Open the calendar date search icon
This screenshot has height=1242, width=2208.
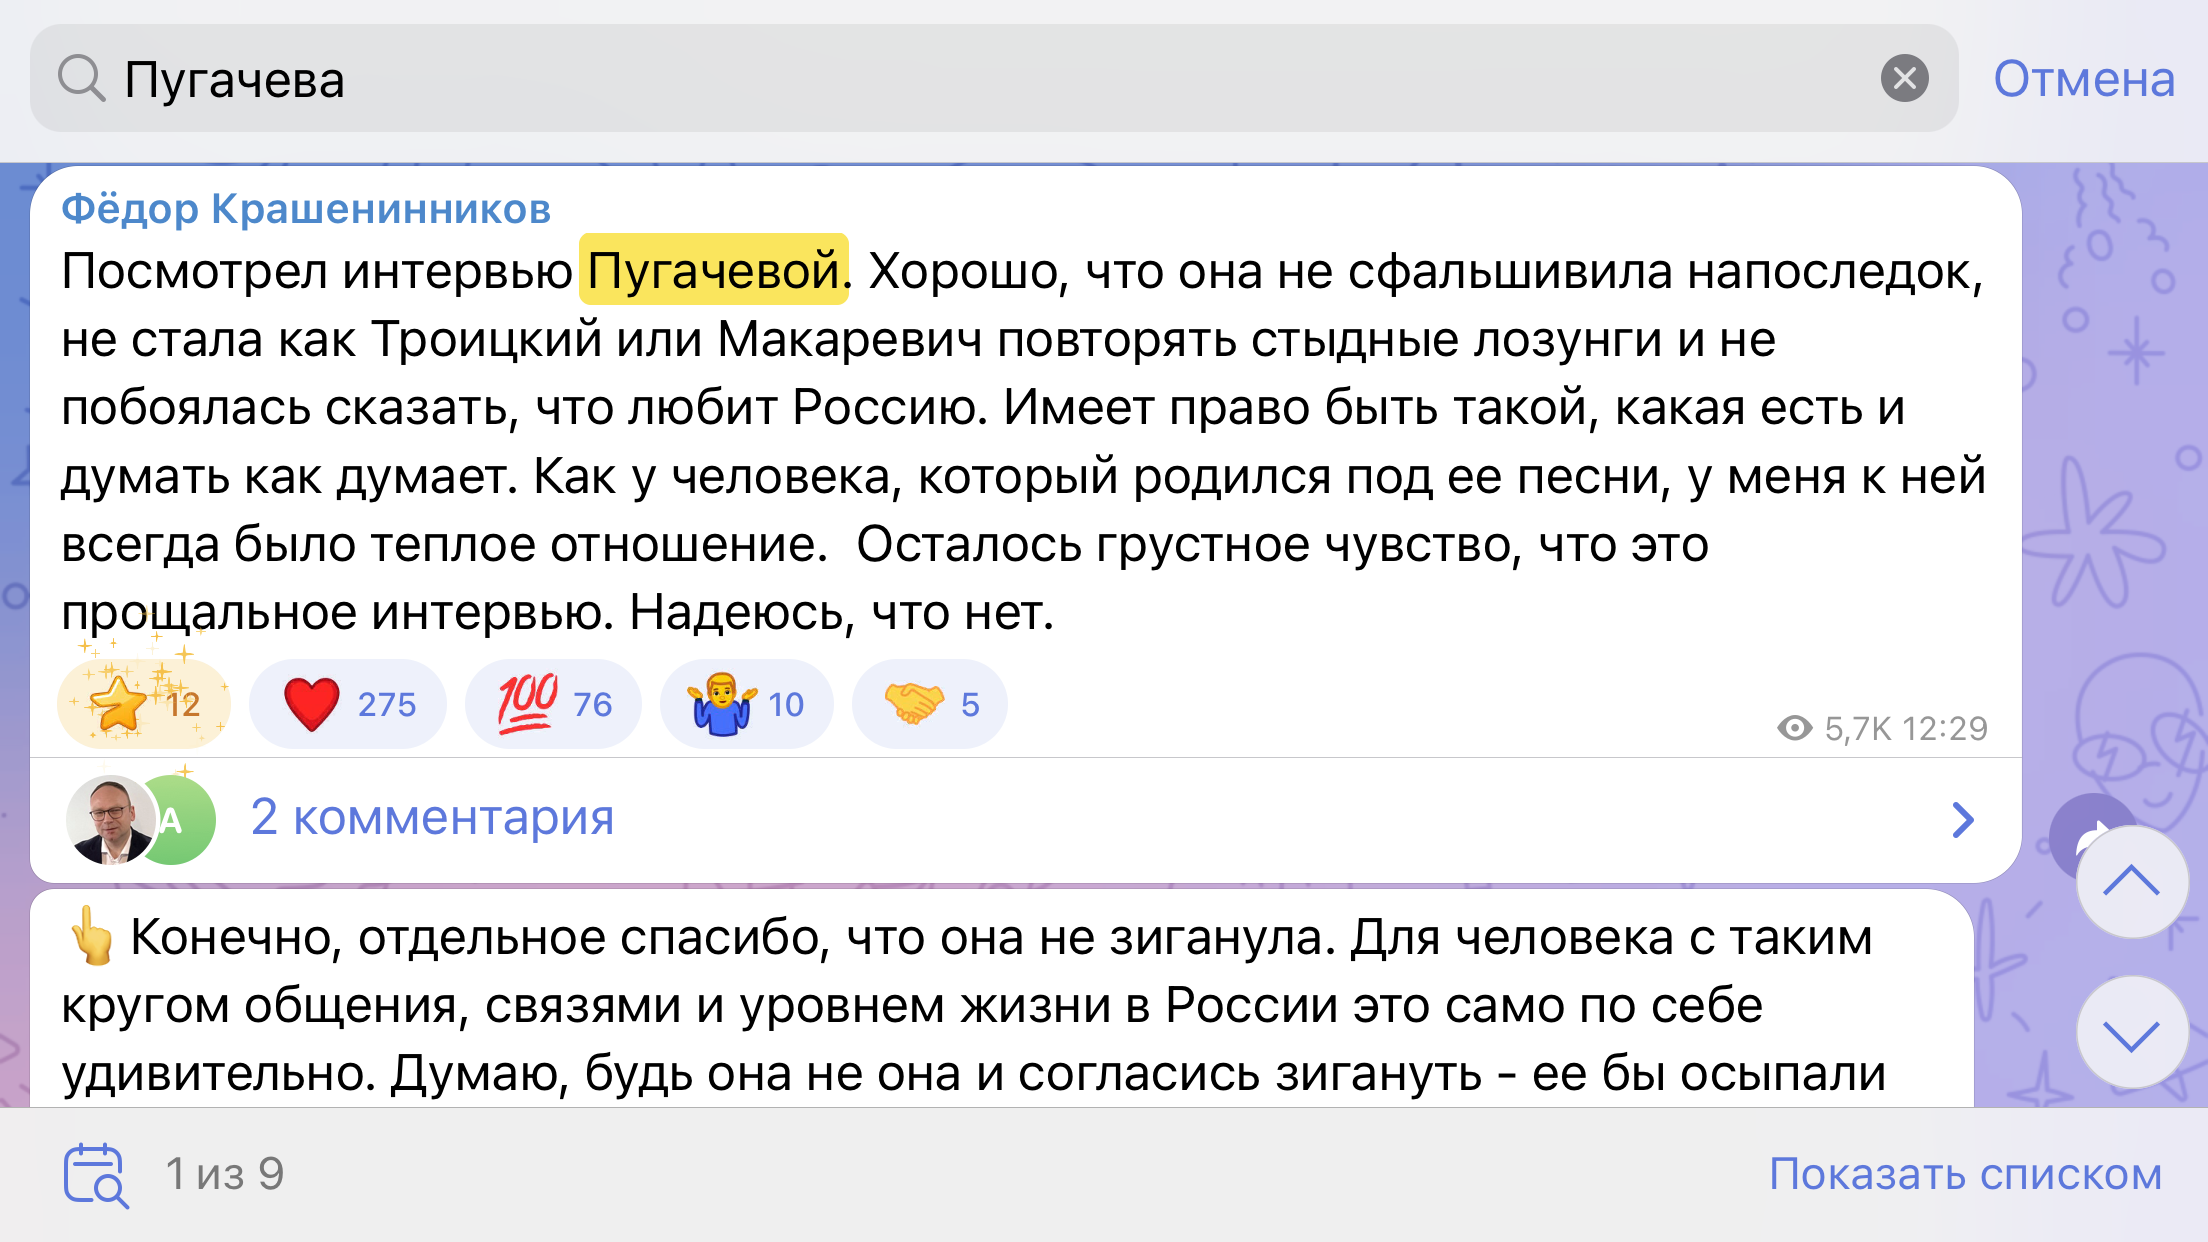96,1175
